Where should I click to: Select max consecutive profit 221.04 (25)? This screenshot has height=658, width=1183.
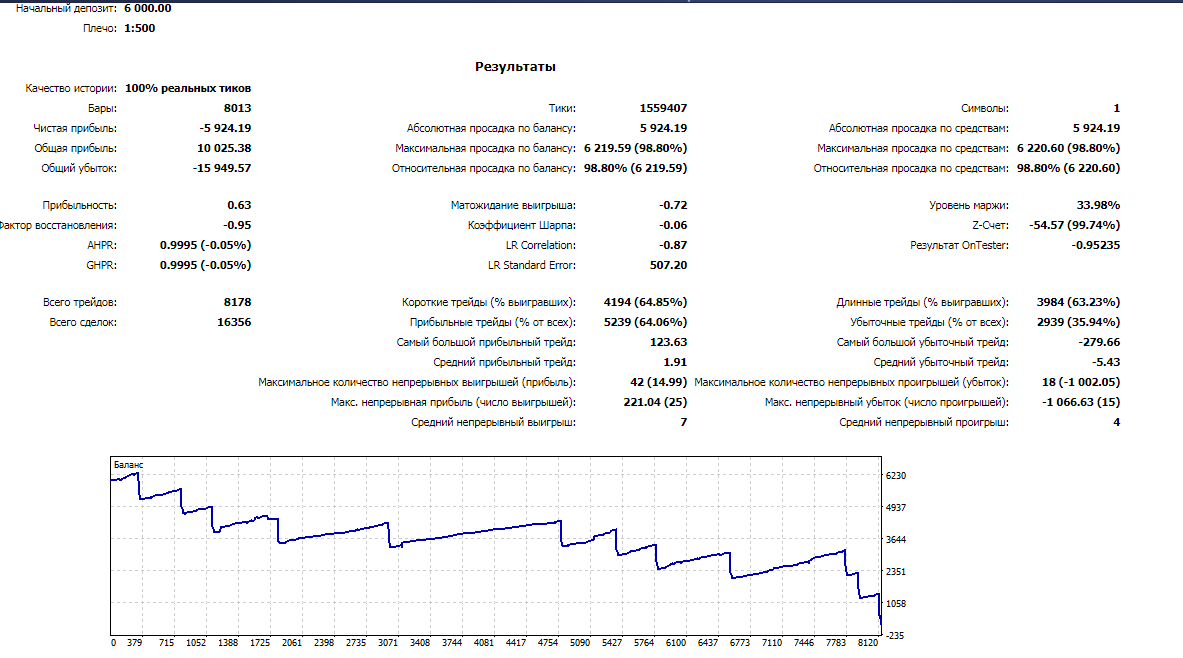pos(655,402)
